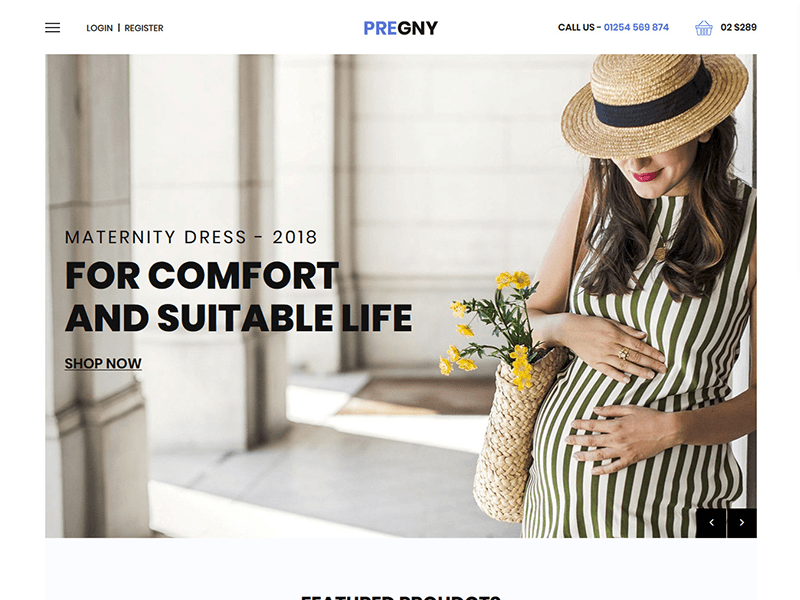Click the AND SUITABLE LIFE headline line
Viewport: 800px width, 600px height.
(238, 318)
